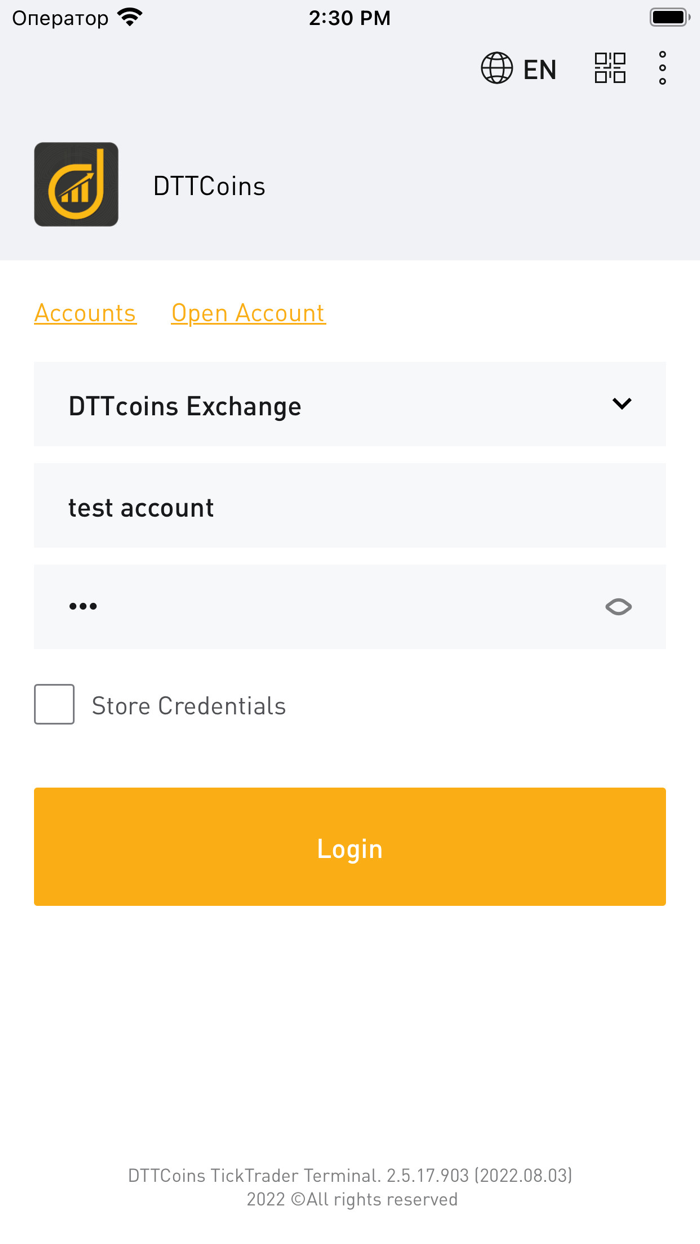
Task: Click the DTTCoins app logo
Action: [76, 184]
